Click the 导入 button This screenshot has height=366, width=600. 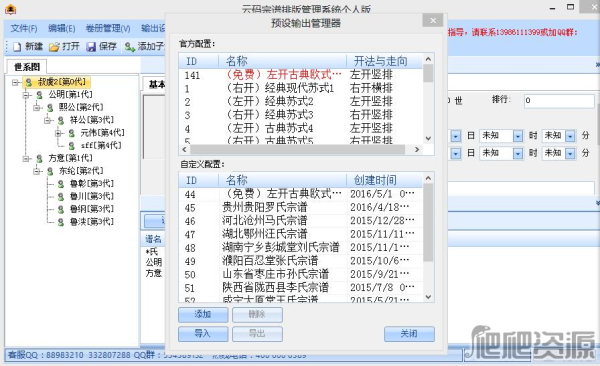pos(203,334)
